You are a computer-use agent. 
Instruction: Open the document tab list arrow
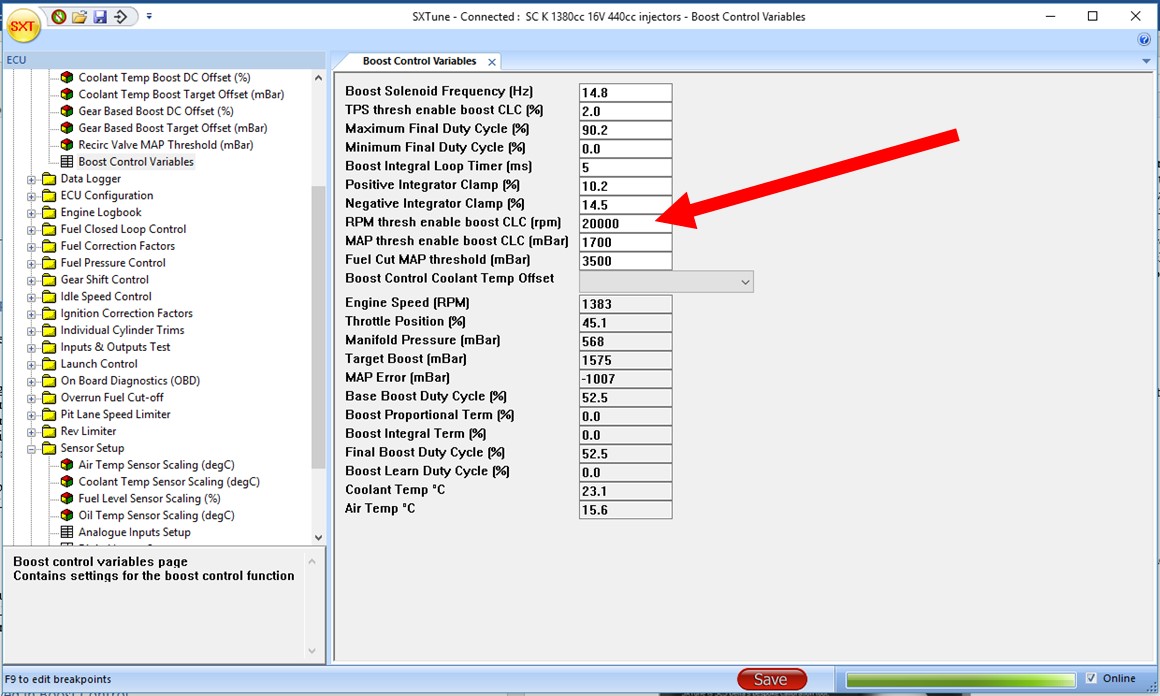(x=1146, y=61)
